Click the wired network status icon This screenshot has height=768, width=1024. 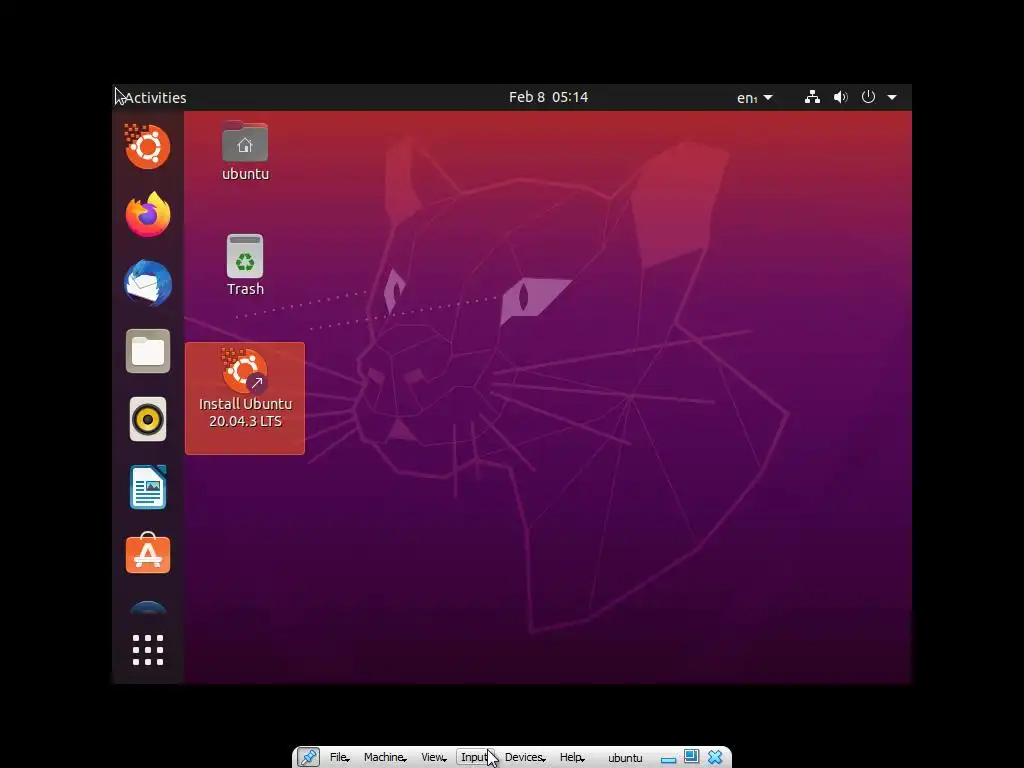point(812,97)
